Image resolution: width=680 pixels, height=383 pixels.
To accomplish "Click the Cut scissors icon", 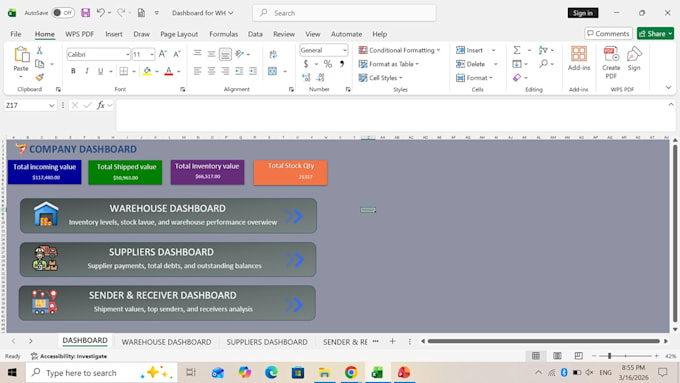I will tap(39, 50).
